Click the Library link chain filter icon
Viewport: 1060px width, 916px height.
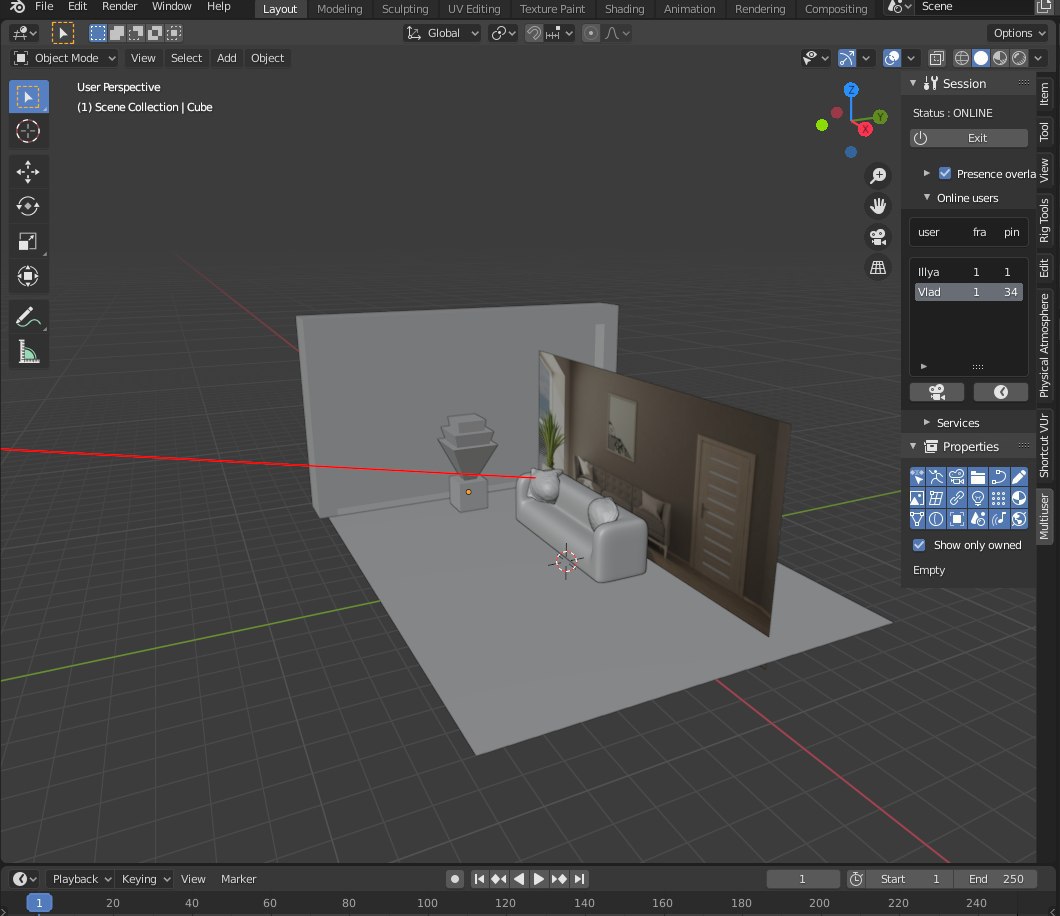(x=957, y=498)
